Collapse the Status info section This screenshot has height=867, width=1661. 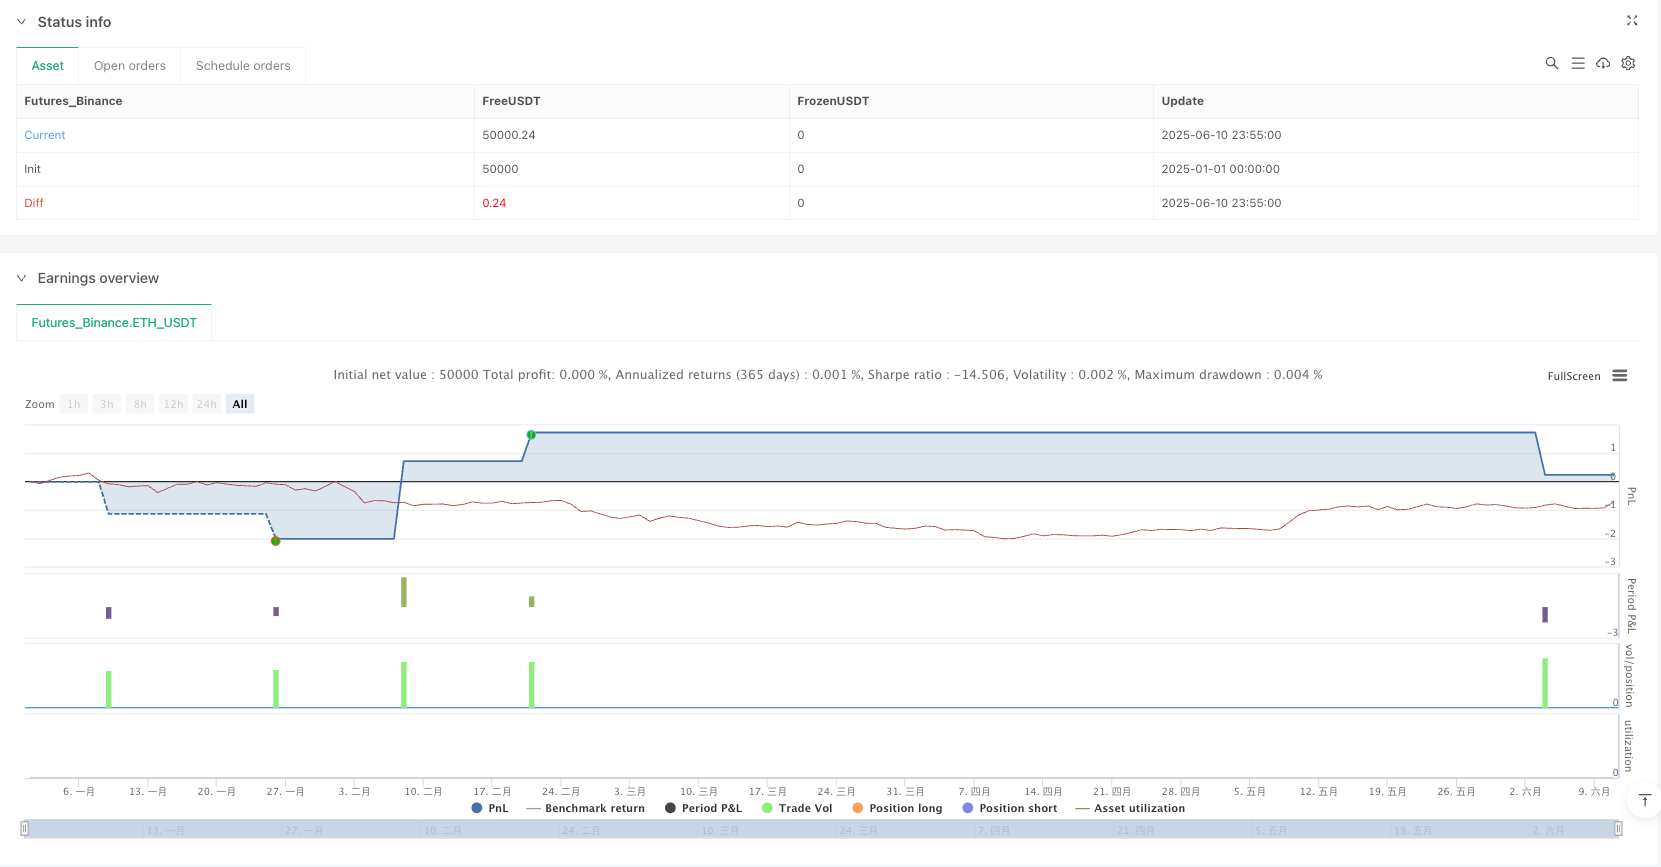22,22
